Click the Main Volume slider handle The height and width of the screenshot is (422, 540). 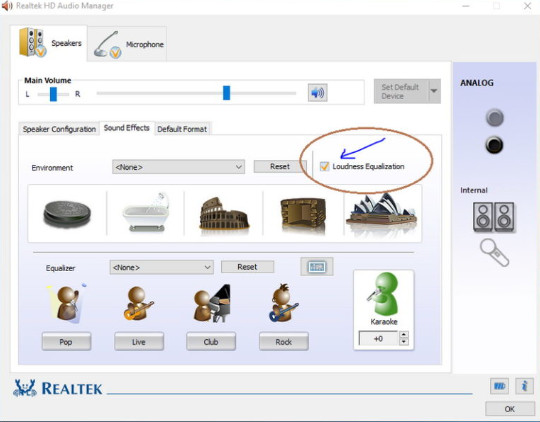tap(226, 93)
